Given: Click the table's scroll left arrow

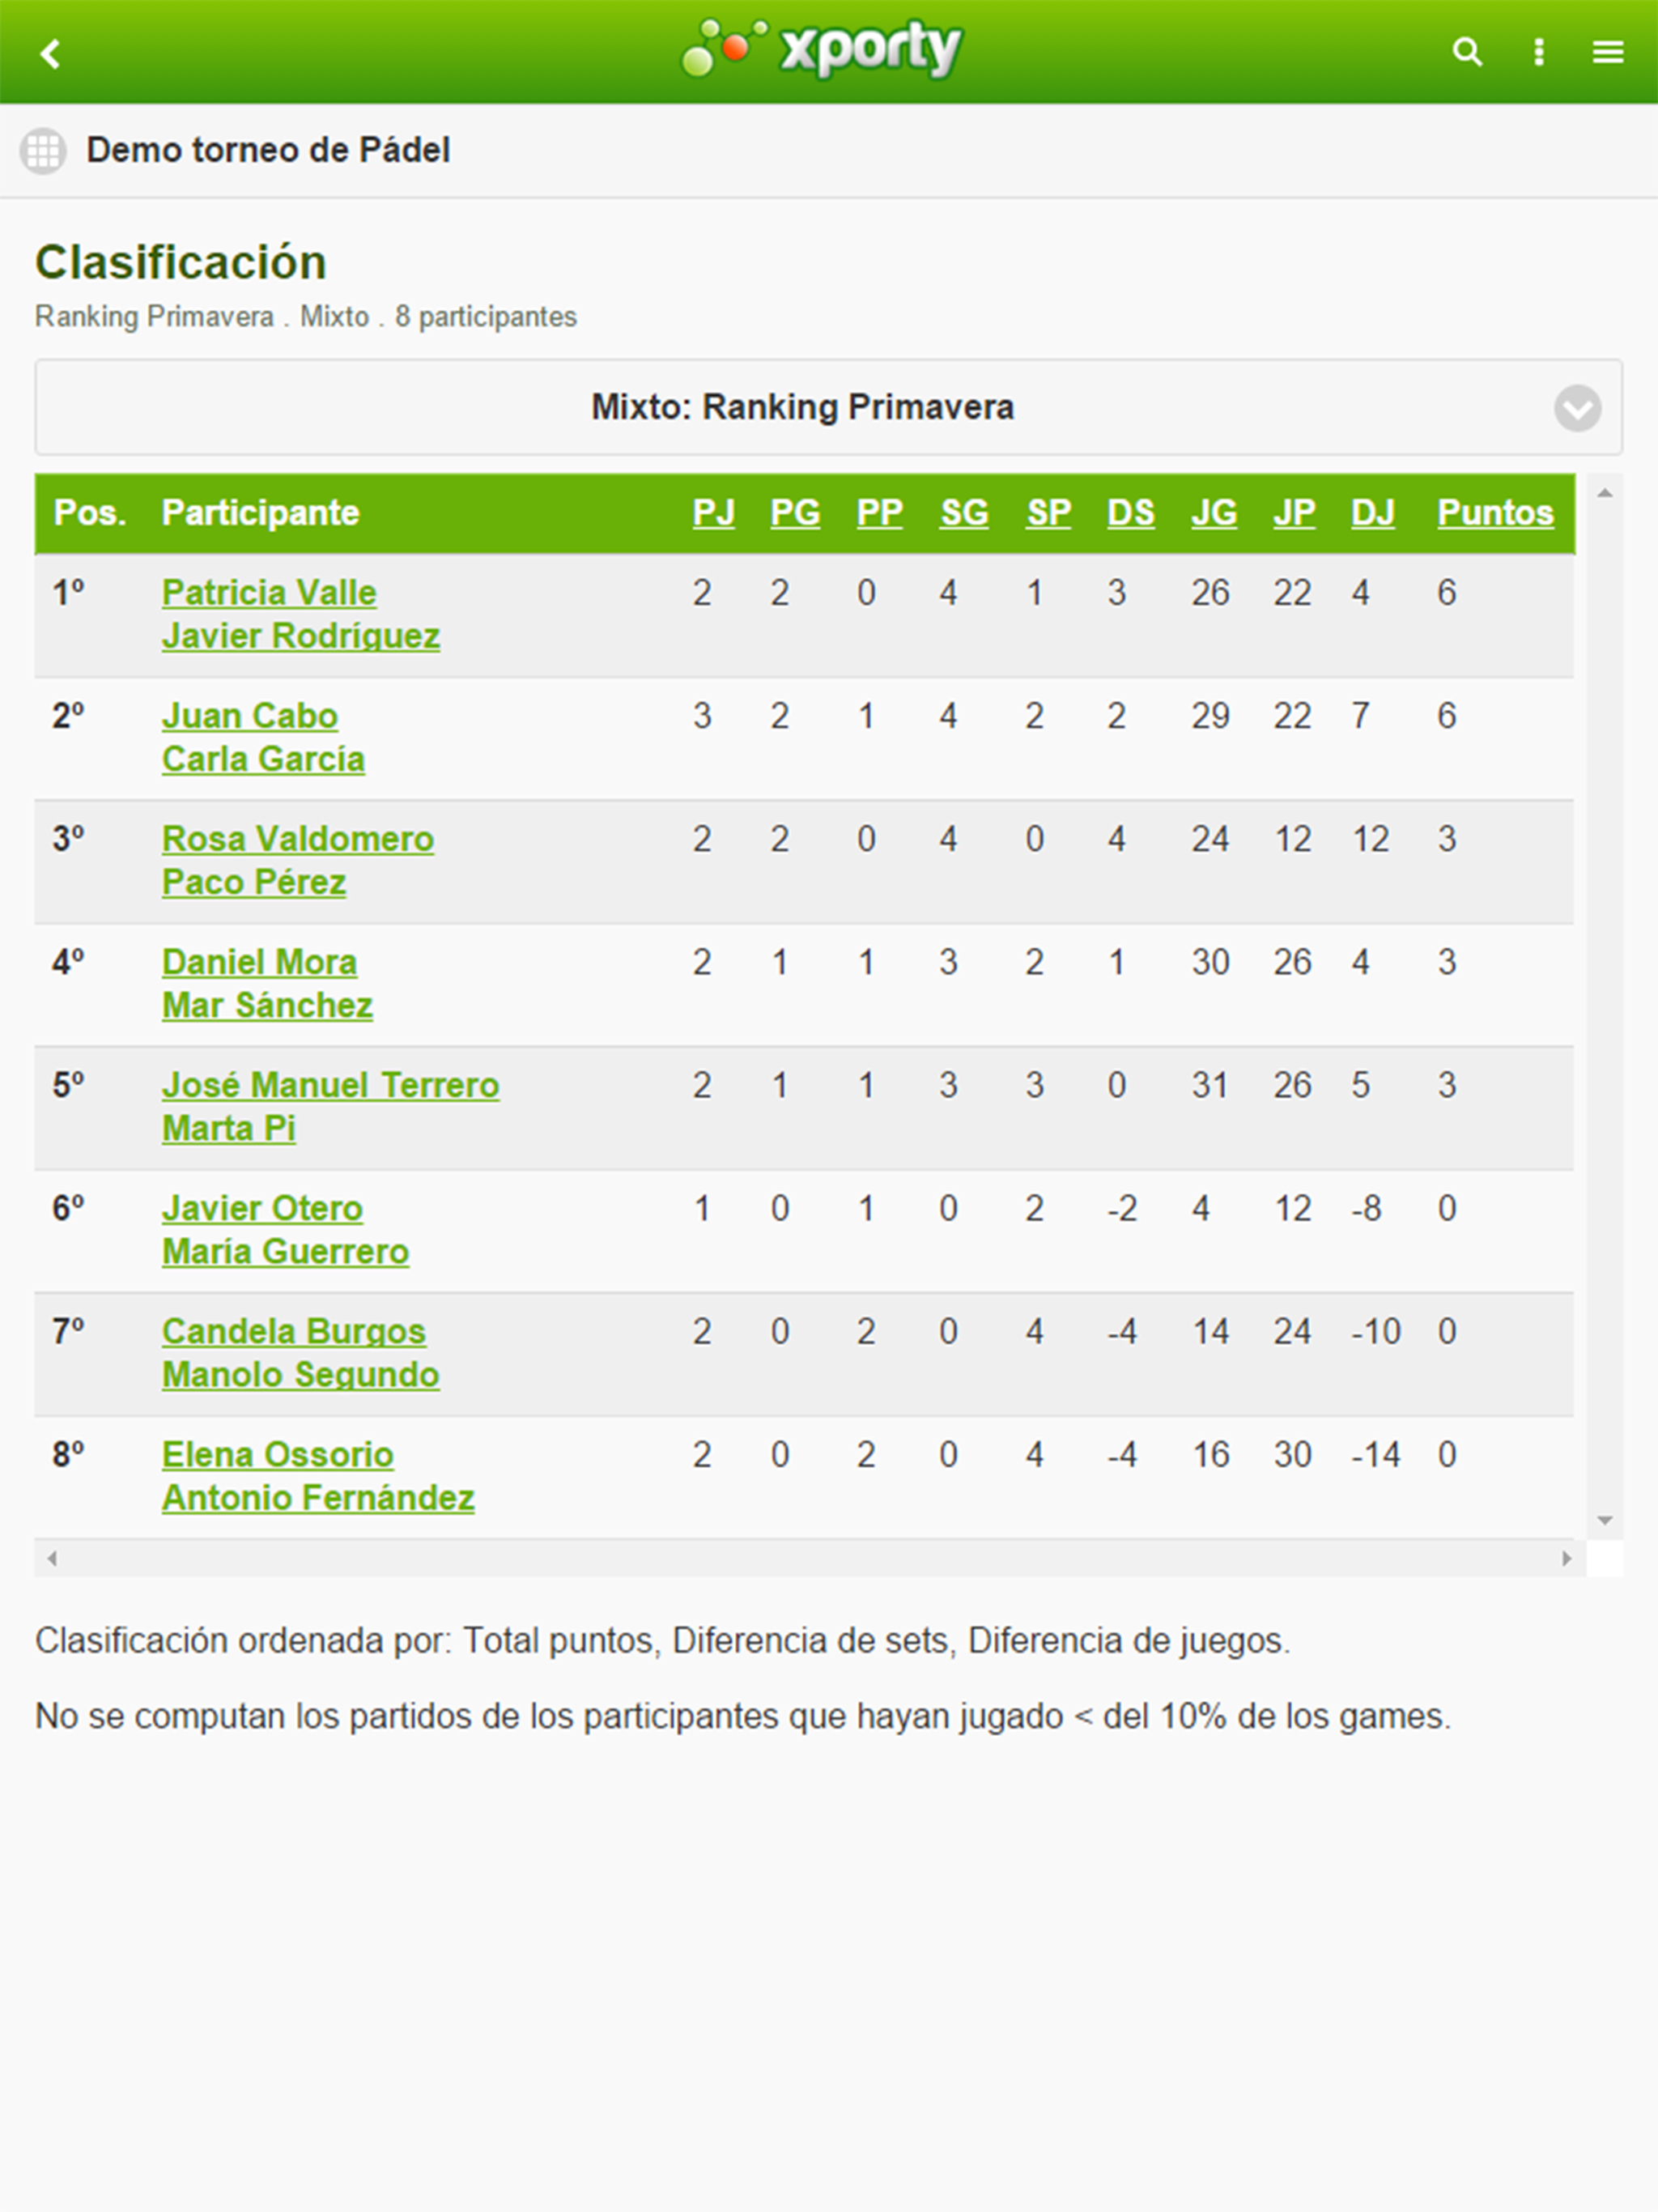Looking at the screenshot, I should pyautogui.click(x=52, y=1558).
